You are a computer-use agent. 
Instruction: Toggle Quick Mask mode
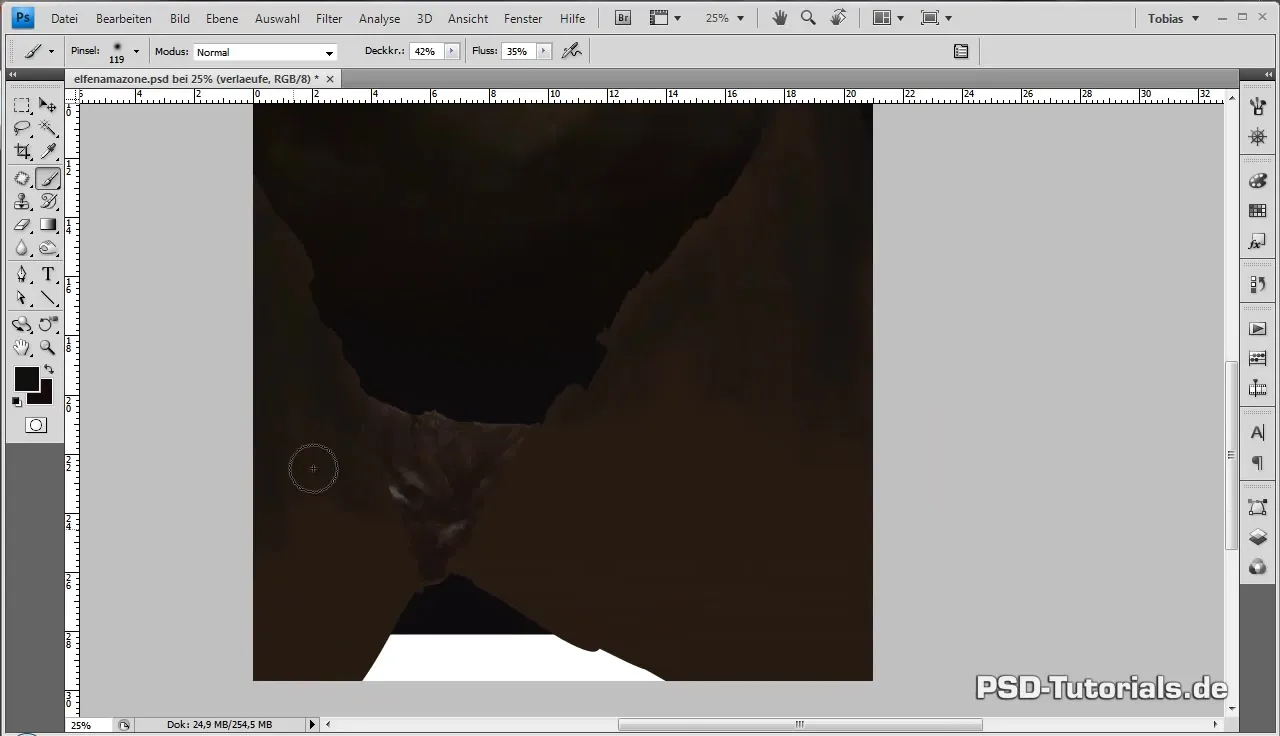coord(35,425)
